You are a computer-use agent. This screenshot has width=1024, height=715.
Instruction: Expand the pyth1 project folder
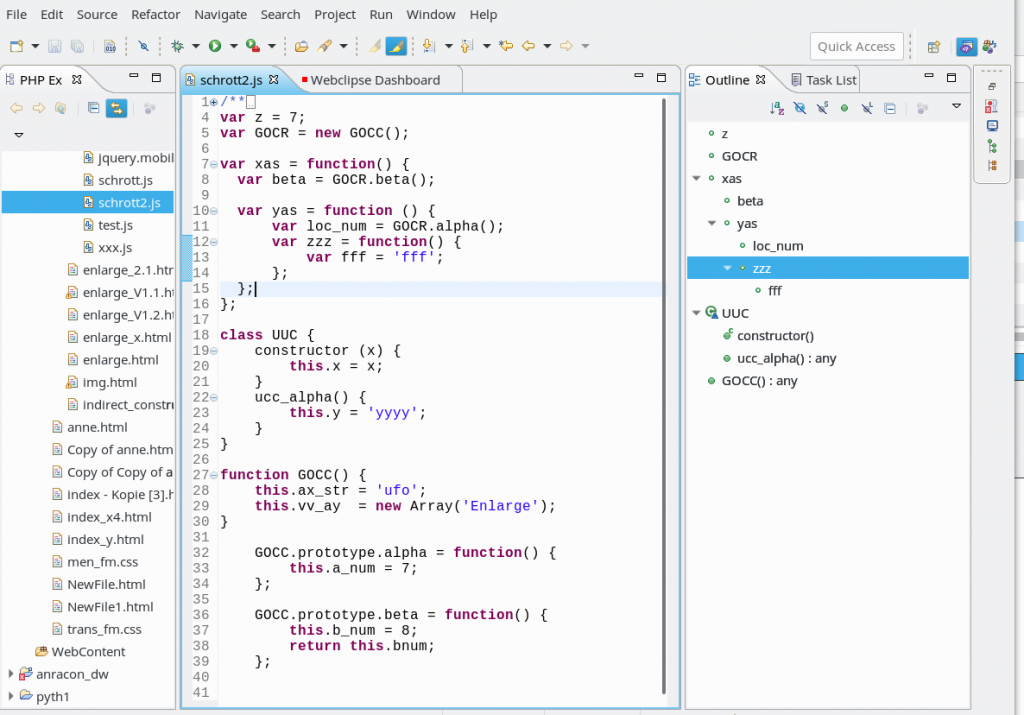pos(11,696)
